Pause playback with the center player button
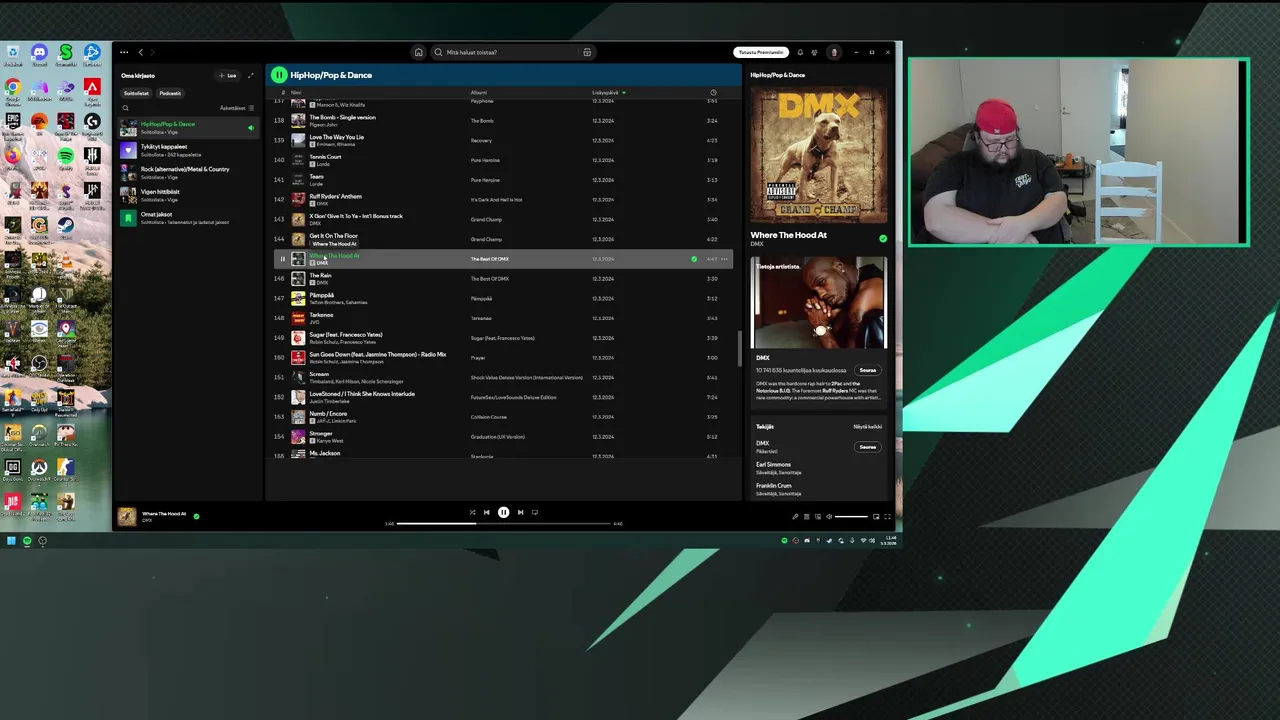This screenshot has height=720, width=1280. click(x=503, y=512)
